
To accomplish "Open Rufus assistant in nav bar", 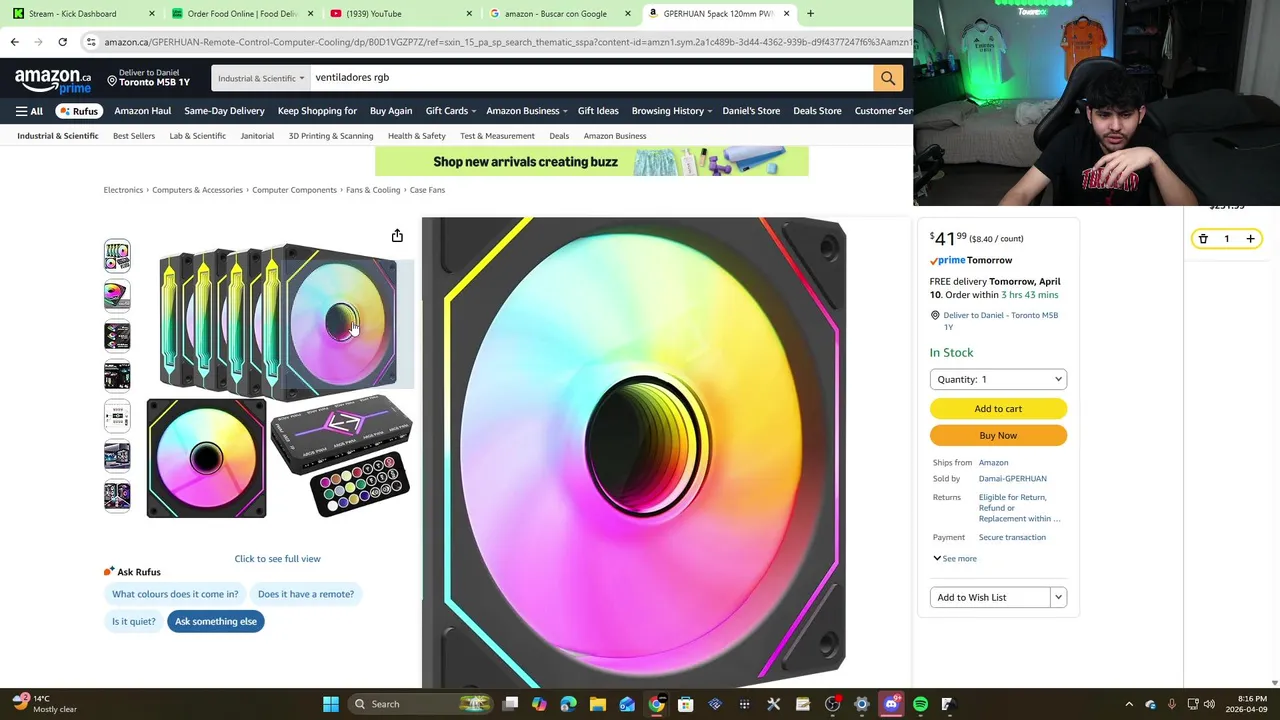I will [80, 111].
